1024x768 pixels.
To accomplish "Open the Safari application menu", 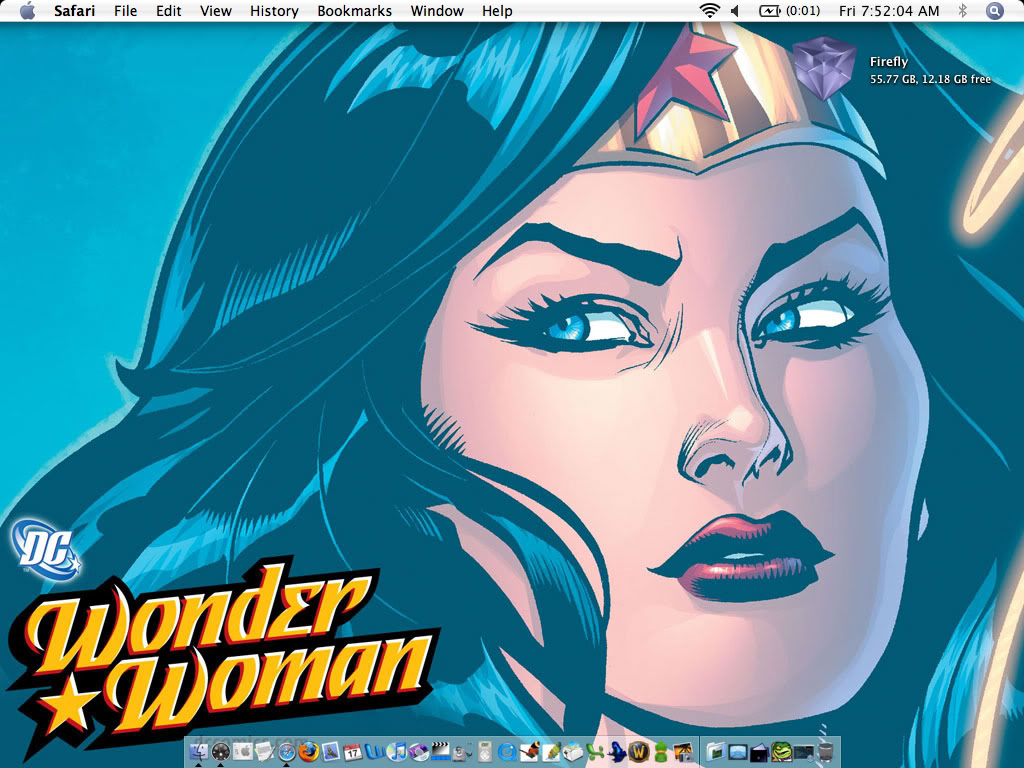I will (74, 11).
